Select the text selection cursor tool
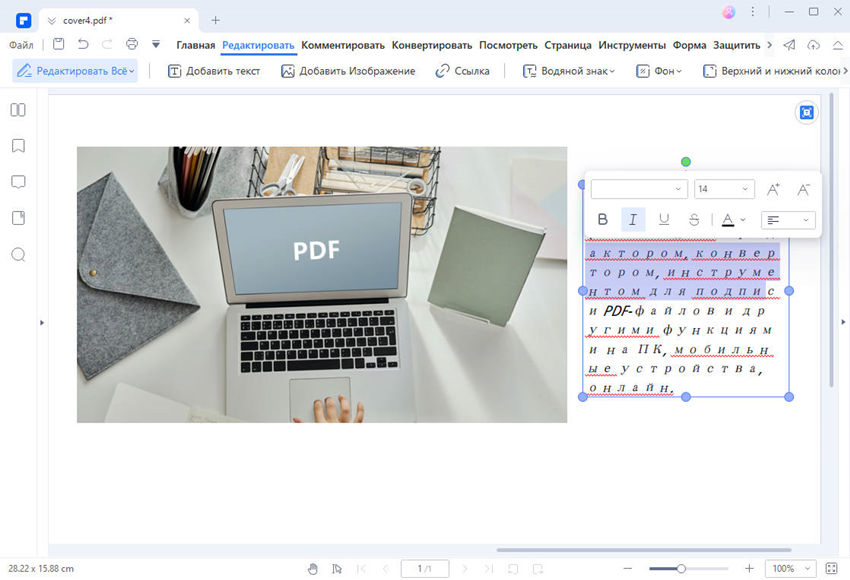 [337, 569]
